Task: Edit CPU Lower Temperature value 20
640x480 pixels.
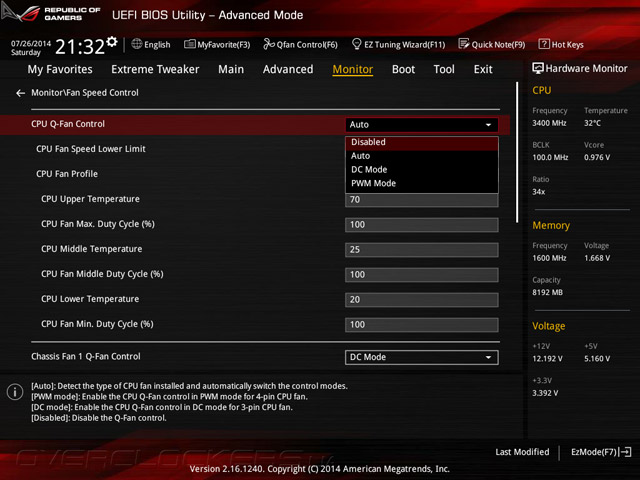Action: click(x=422, y=300)
